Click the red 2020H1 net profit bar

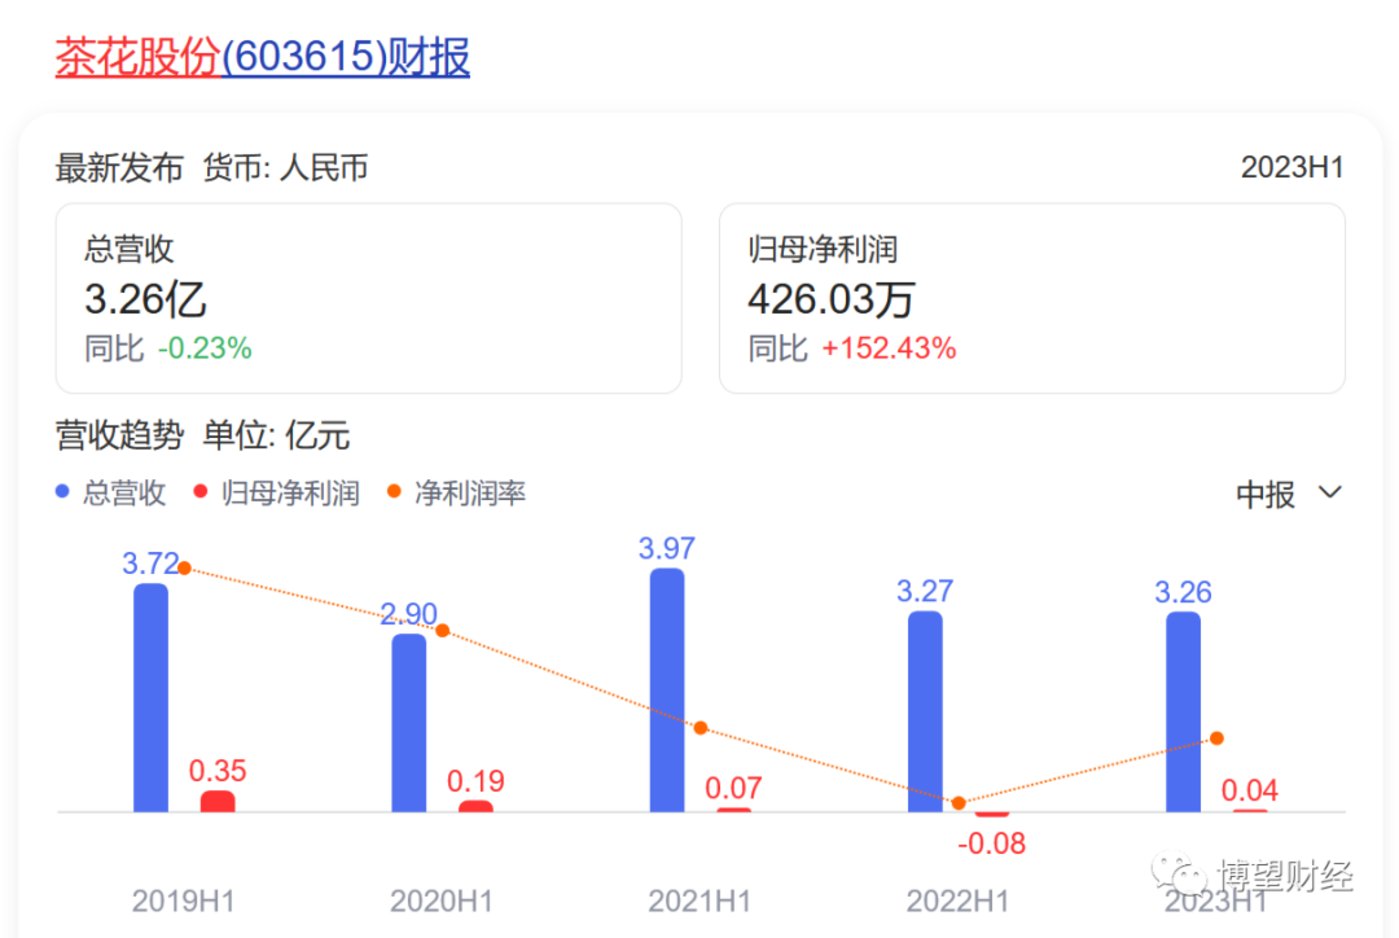pos(476,807)
